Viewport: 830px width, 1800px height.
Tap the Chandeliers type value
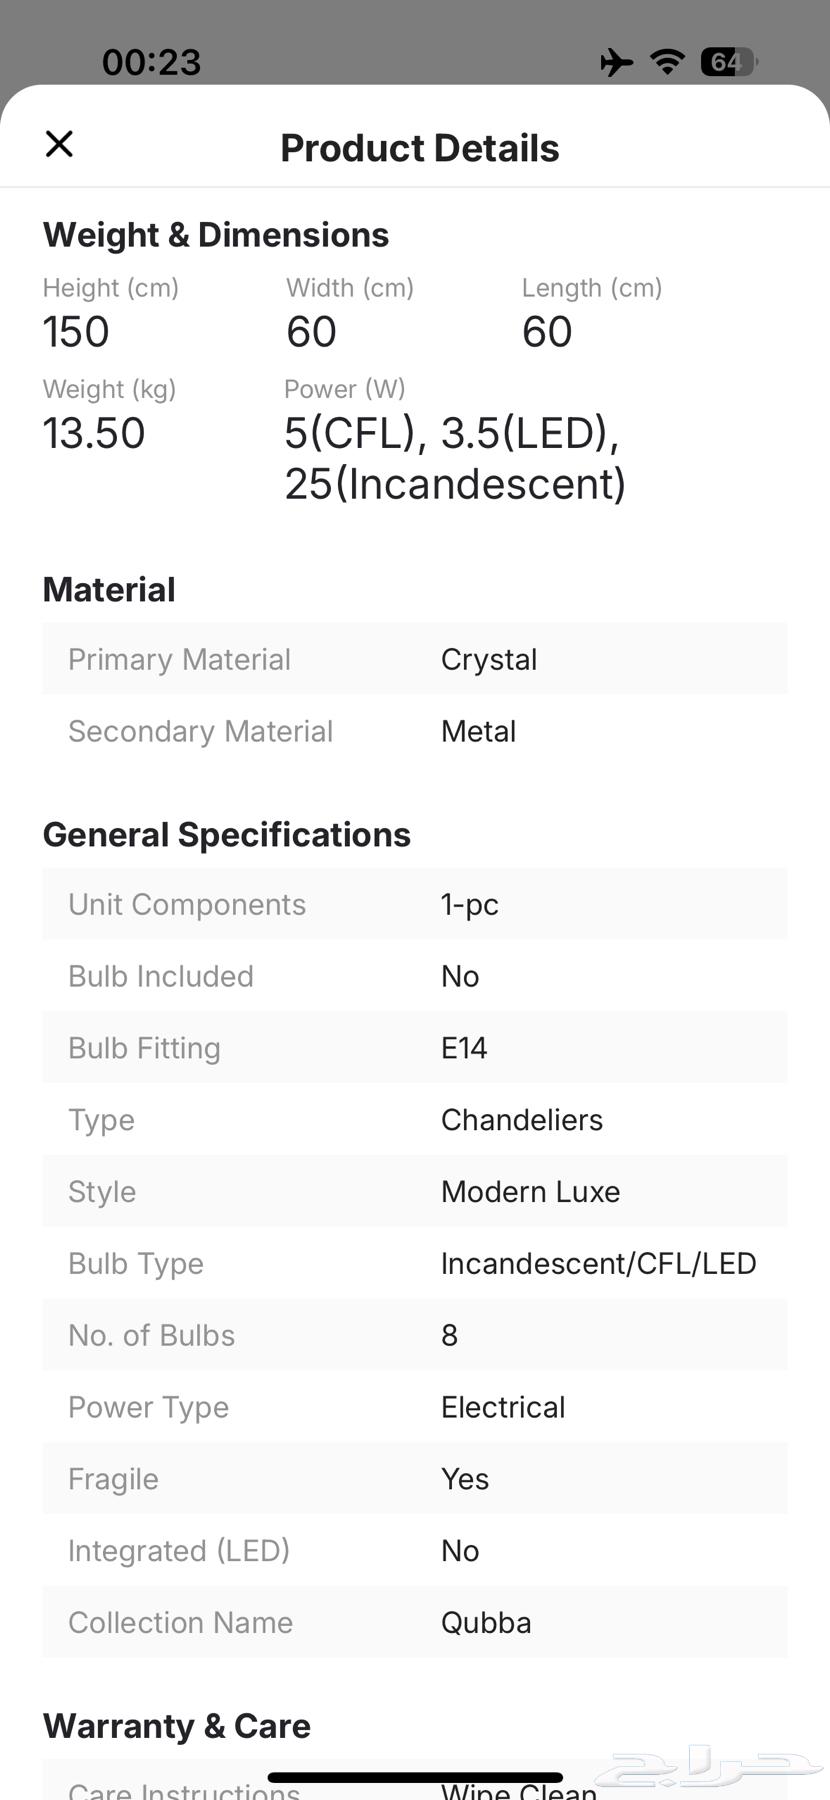[x=522, y=1120]
